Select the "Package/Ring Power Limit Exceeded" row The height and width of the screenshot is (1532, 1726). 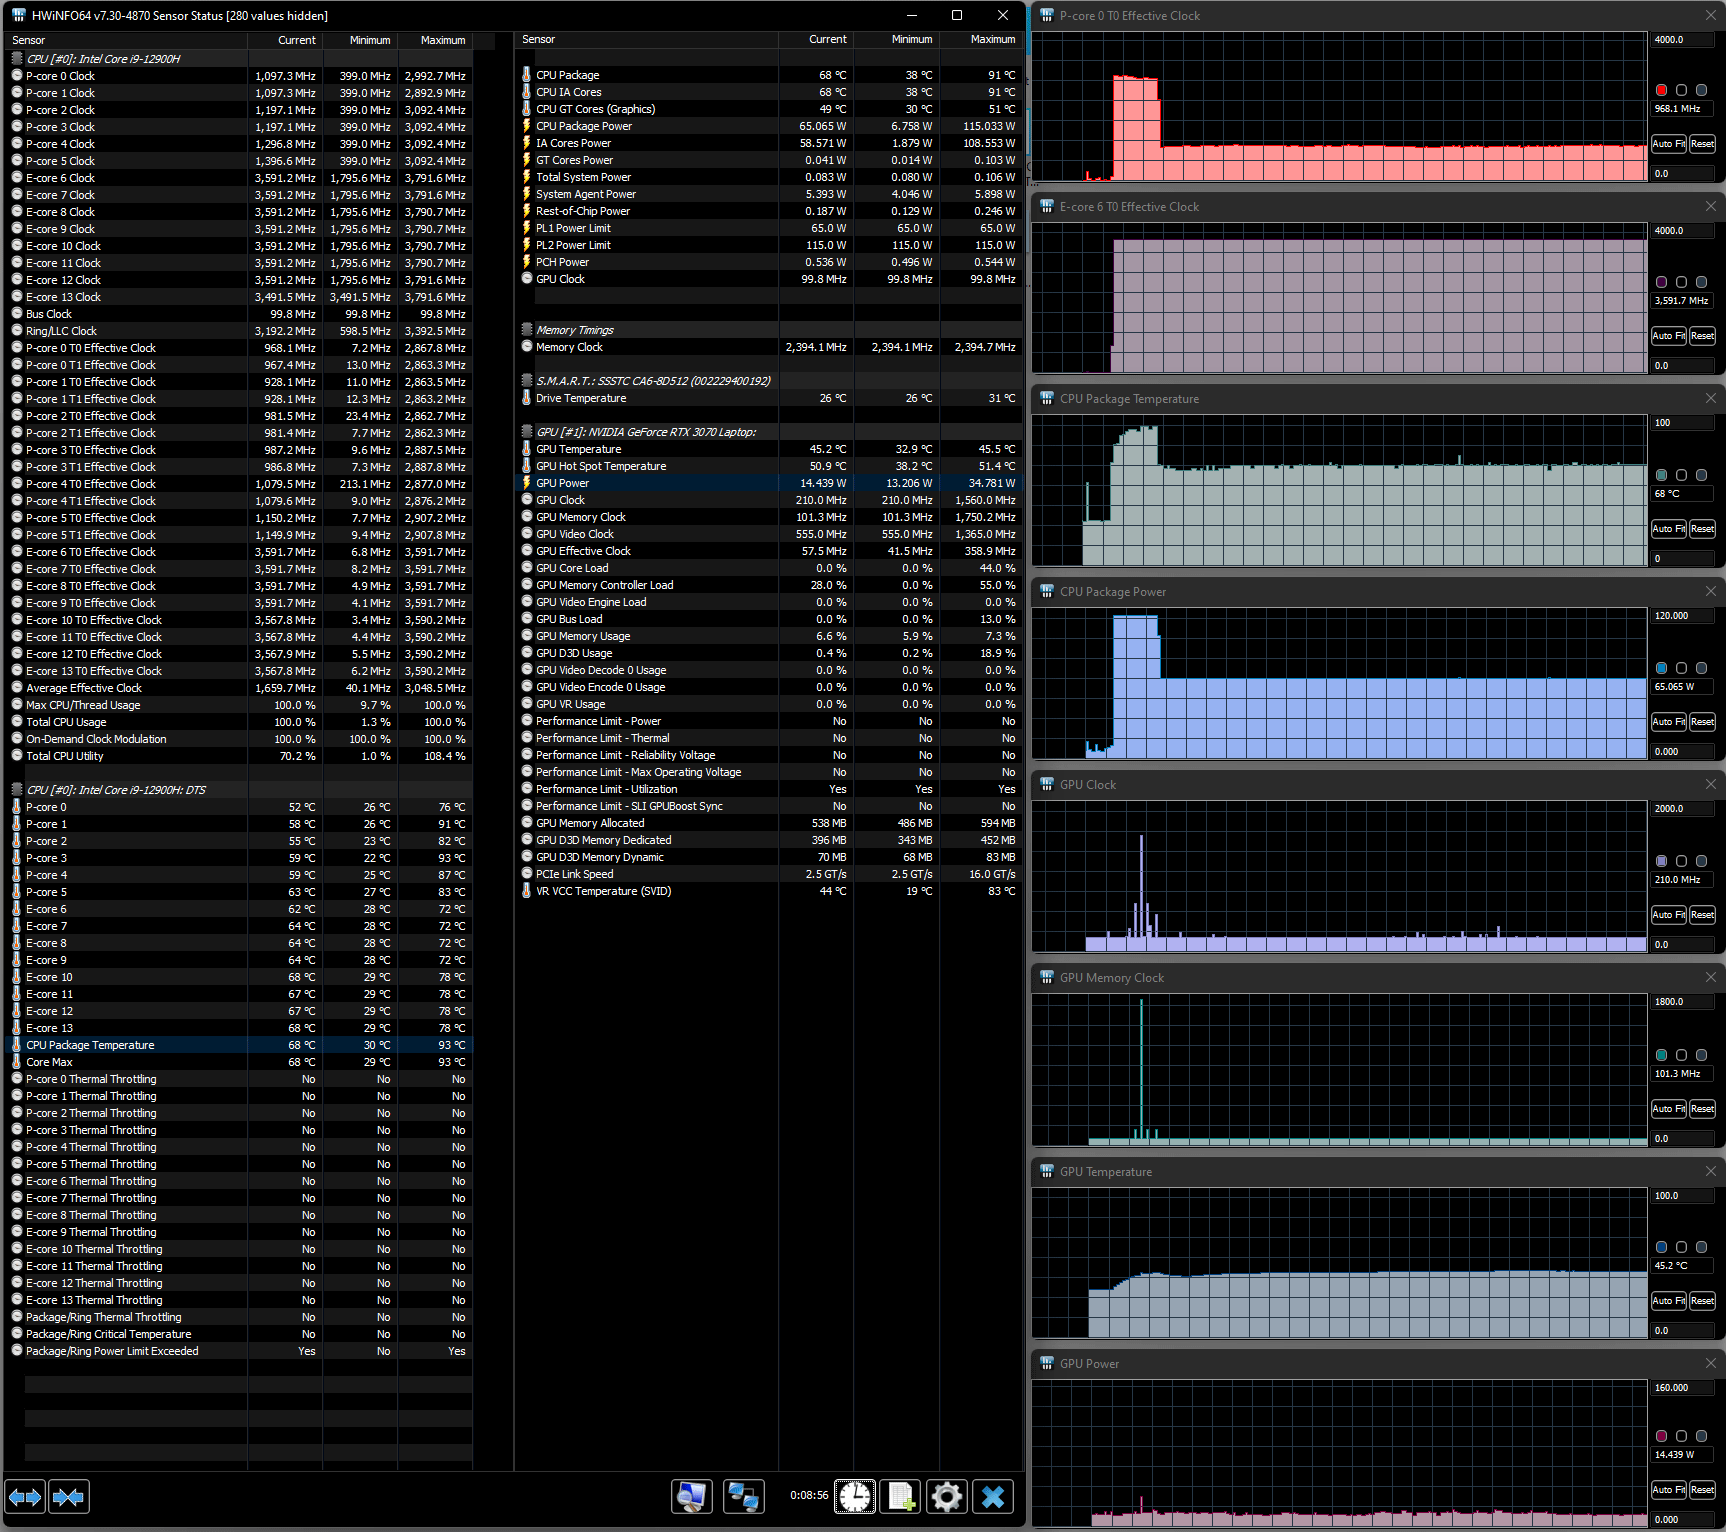(240, 1351)
